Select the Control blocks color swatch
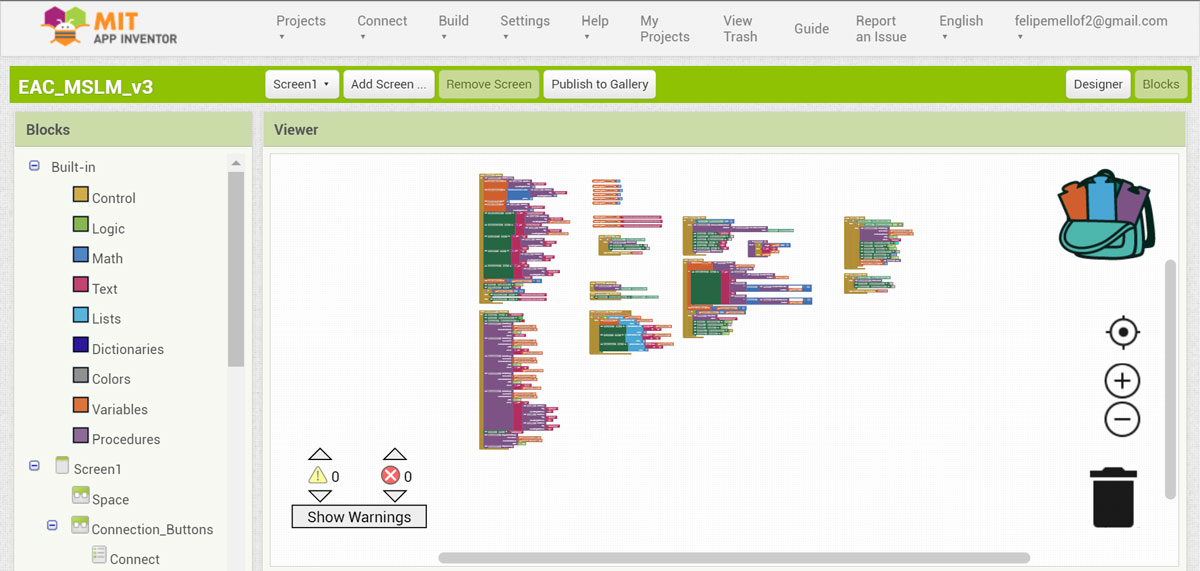Image resolution: width=1200 pixels, height=571 pixels. (x=81, y=195)
